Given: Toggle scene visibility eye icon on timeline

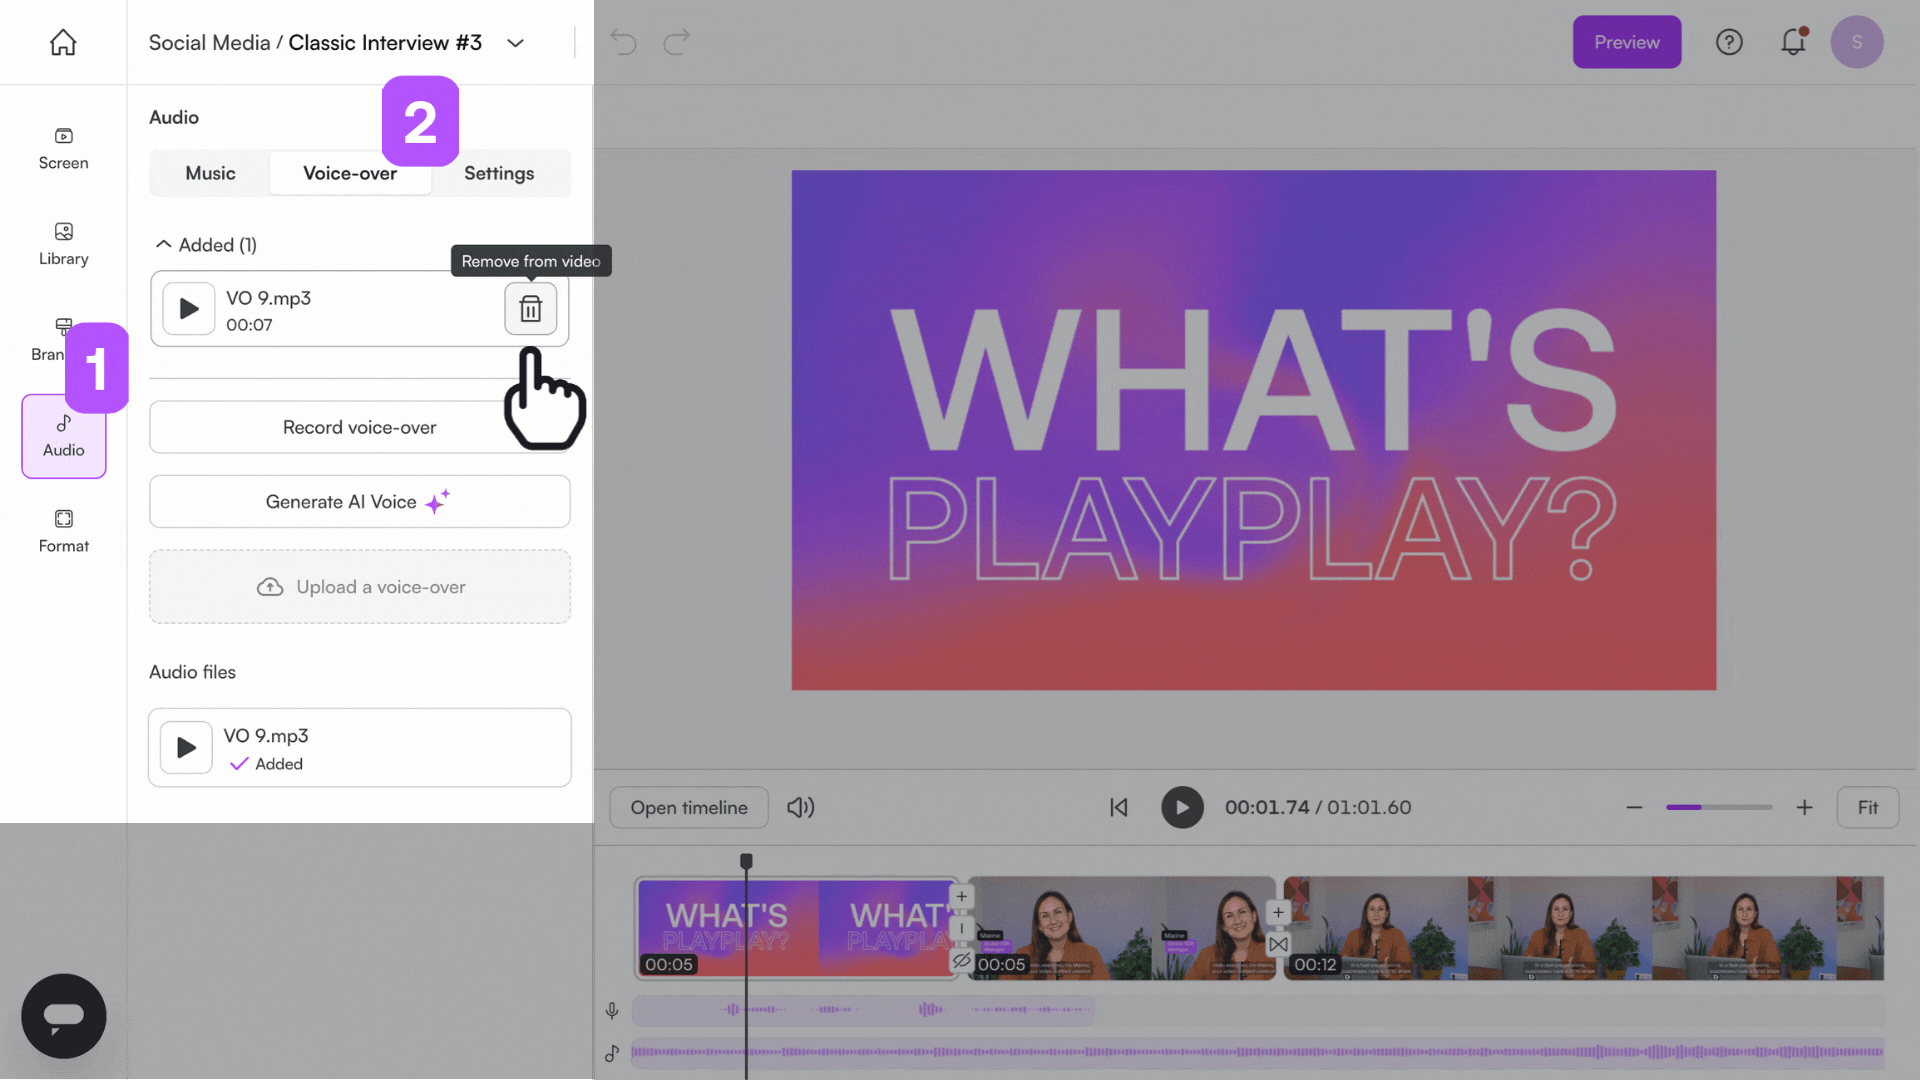Looking at the screenshot, I should (x=961, y=960).
